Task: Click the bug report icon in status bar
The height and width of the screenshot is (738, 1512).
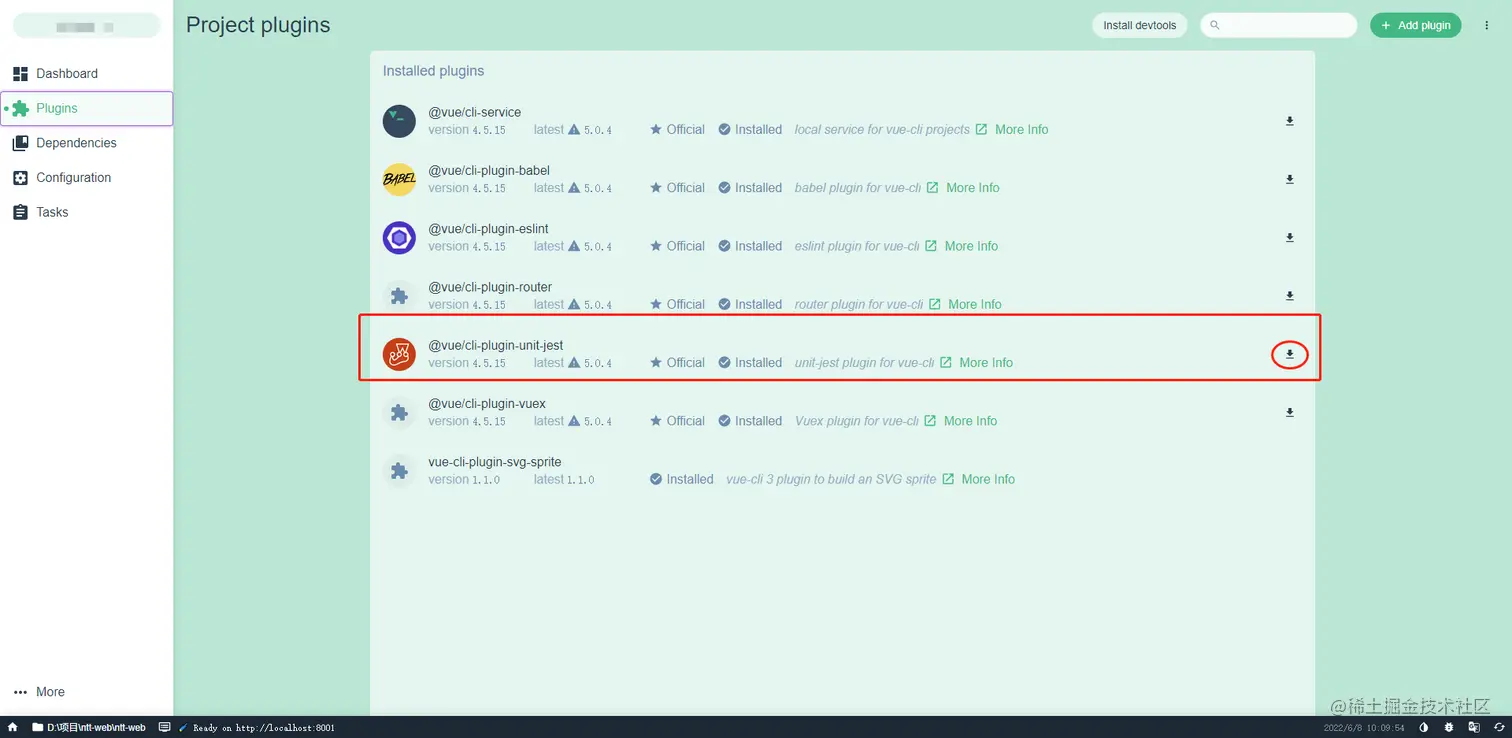Action: click(1449, 727)
